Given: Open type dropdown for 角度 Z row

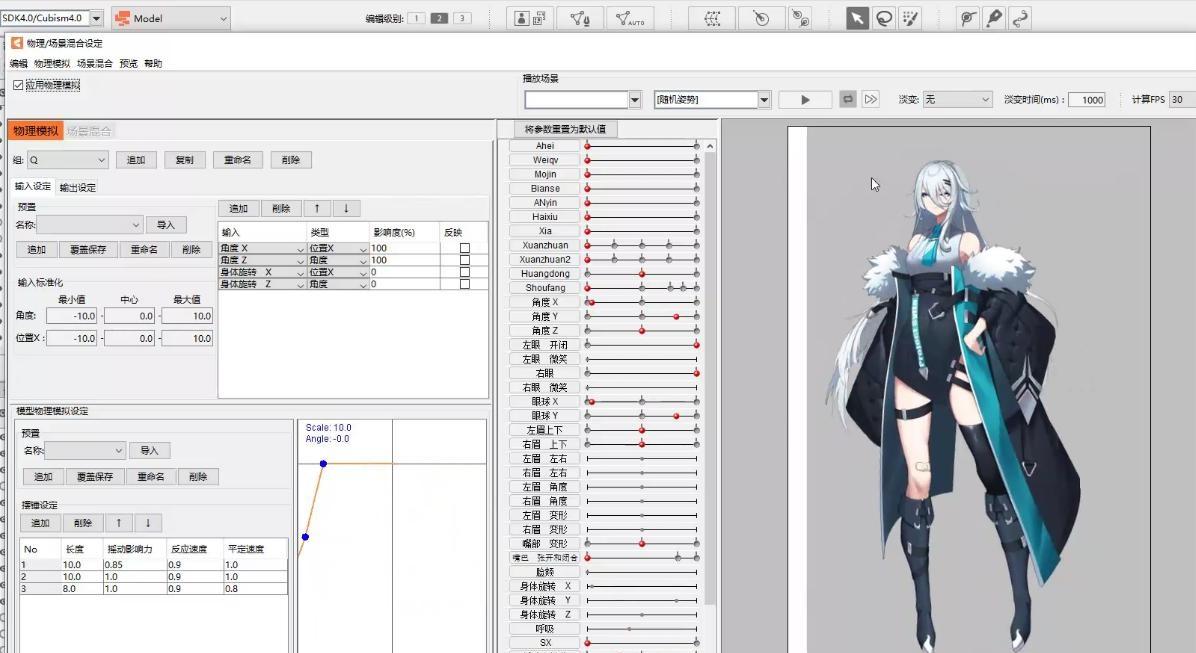Looking at the screenshot, I should click(338, 260).
